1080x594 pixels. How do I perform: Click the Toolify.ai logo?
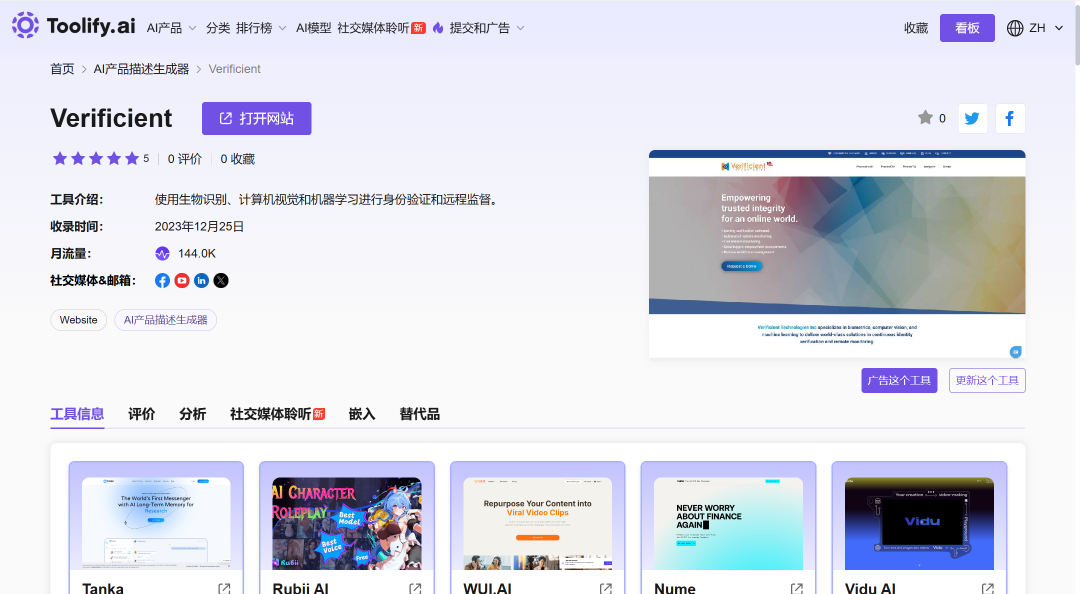[x=74, y=26]
